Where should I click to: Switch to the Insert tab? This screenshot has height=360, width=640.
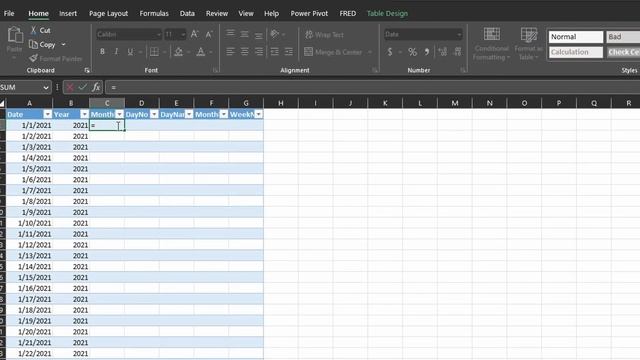point(68,13)
